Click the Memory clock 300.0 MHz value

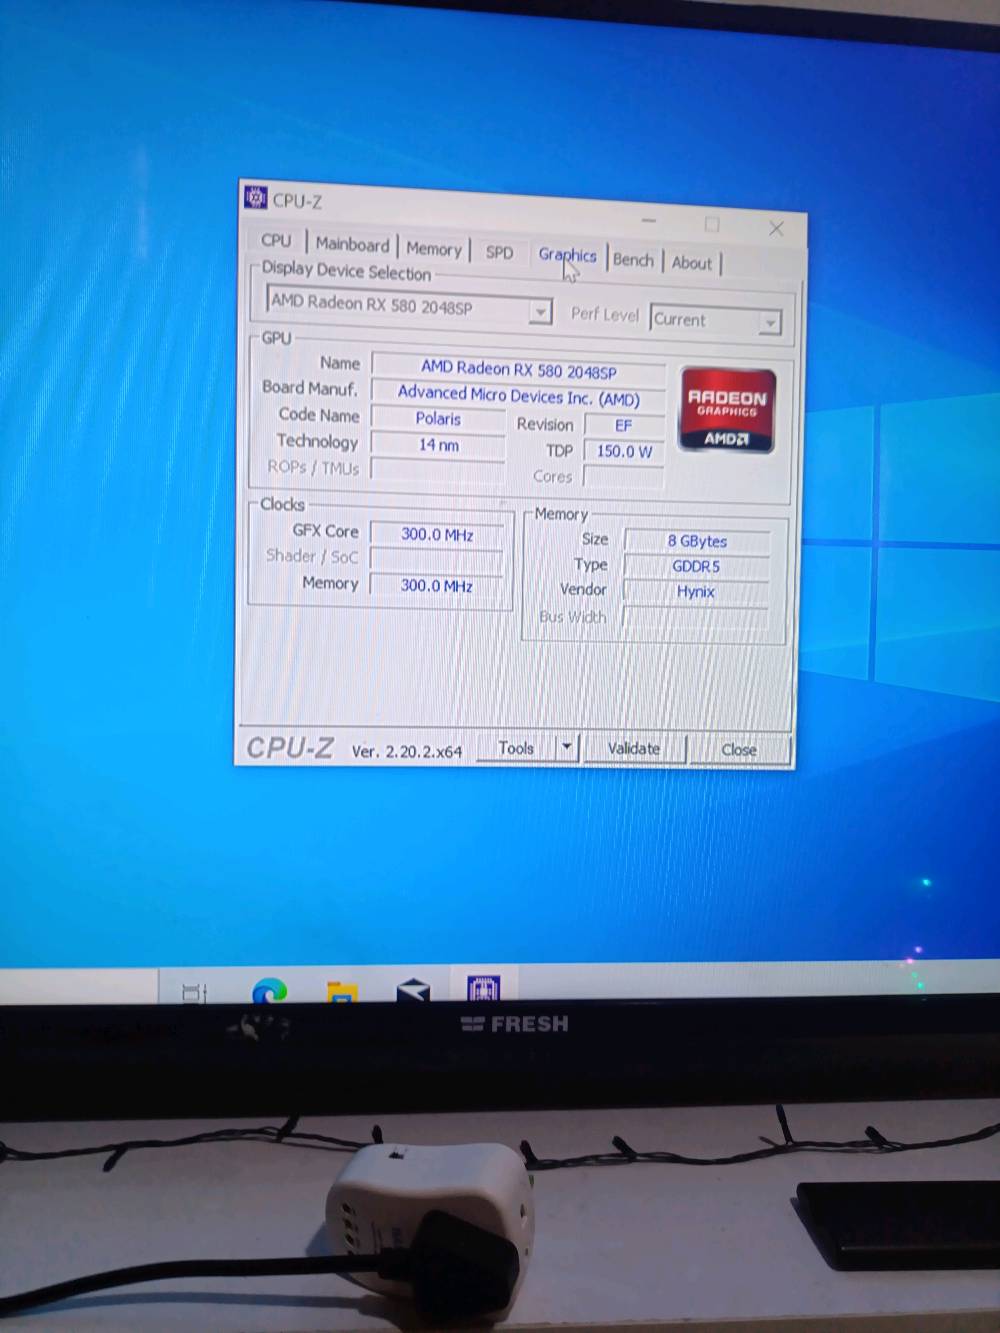[x=437, y=585]
